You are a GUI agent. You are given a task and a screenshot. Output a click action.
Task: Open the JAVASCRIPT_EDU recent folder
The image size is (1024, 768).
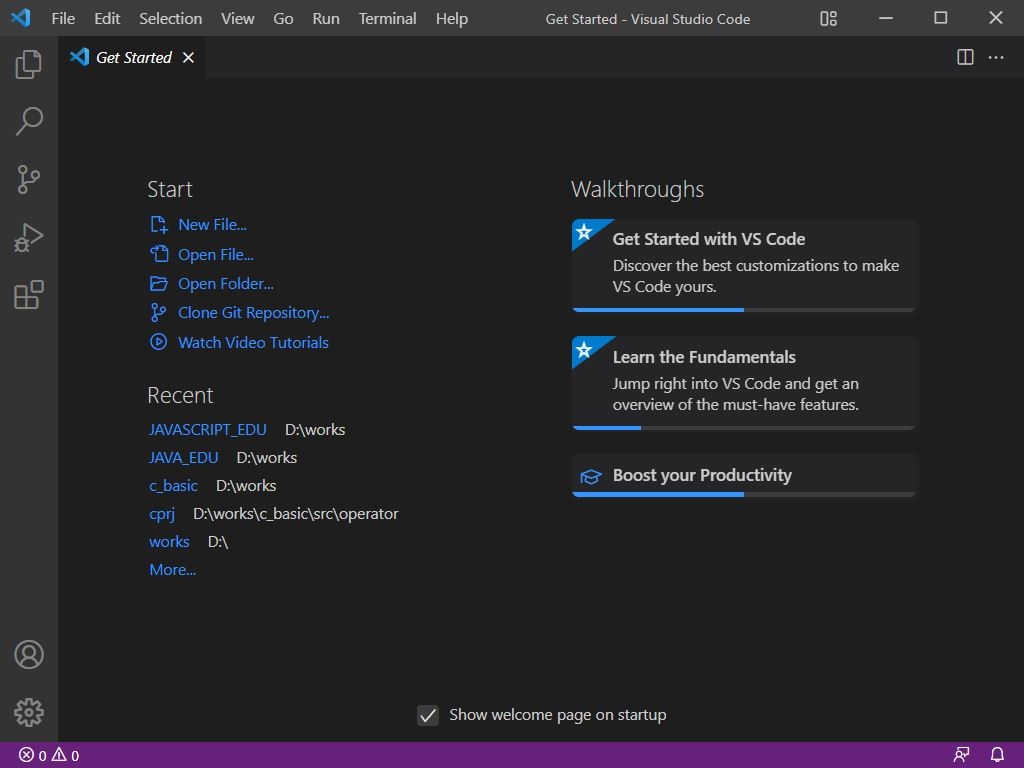point(207,429)
